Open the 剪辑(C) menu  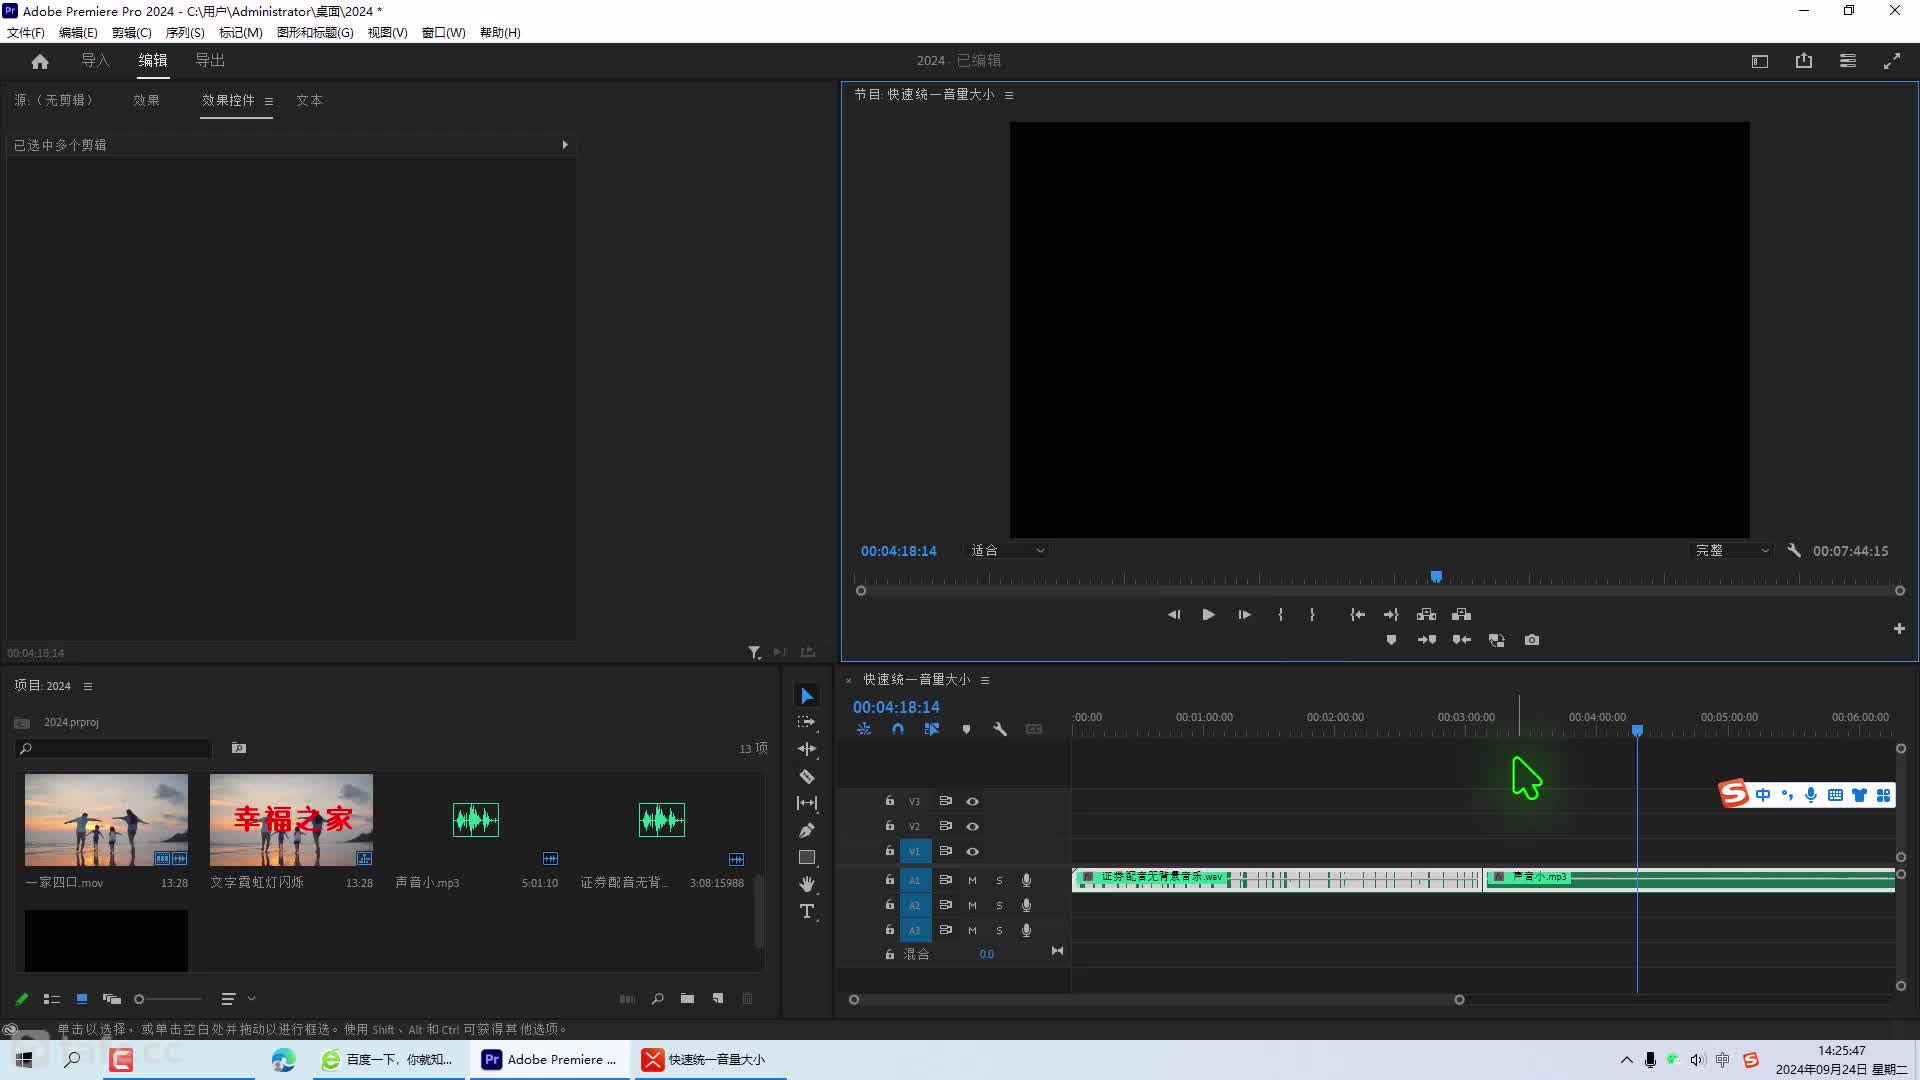131,32
